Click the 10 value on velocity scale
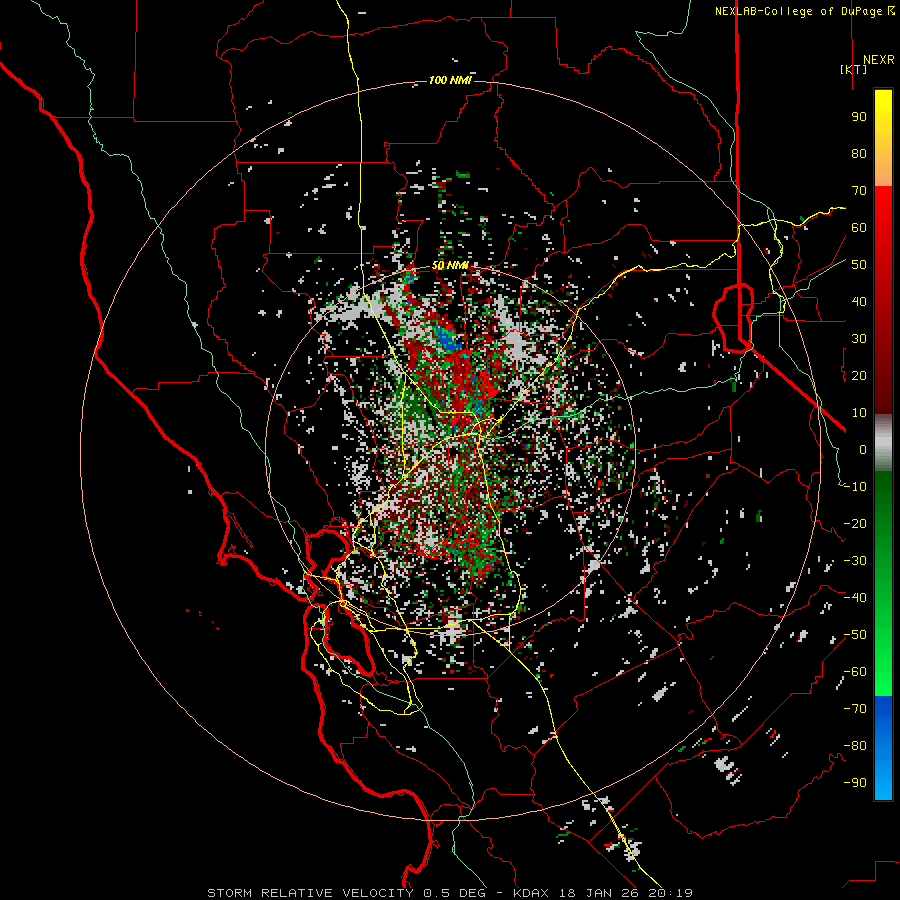Screen dimensions: 900x900 pos(859,413)
